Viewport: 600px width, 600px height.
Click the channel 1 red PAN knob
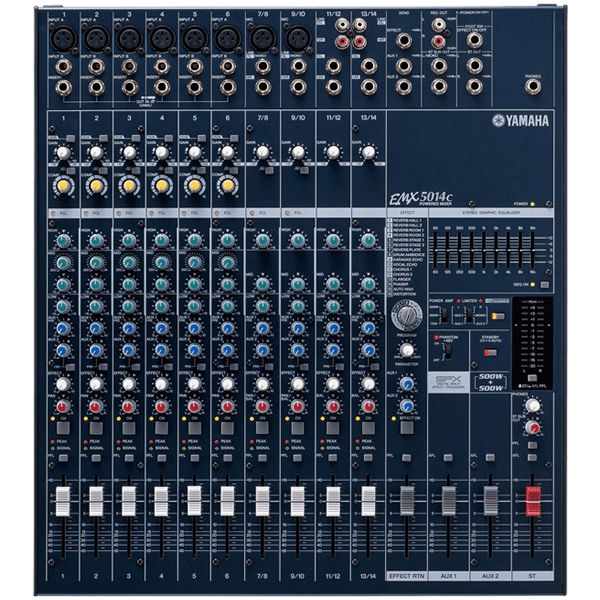[x=63, y=407]
